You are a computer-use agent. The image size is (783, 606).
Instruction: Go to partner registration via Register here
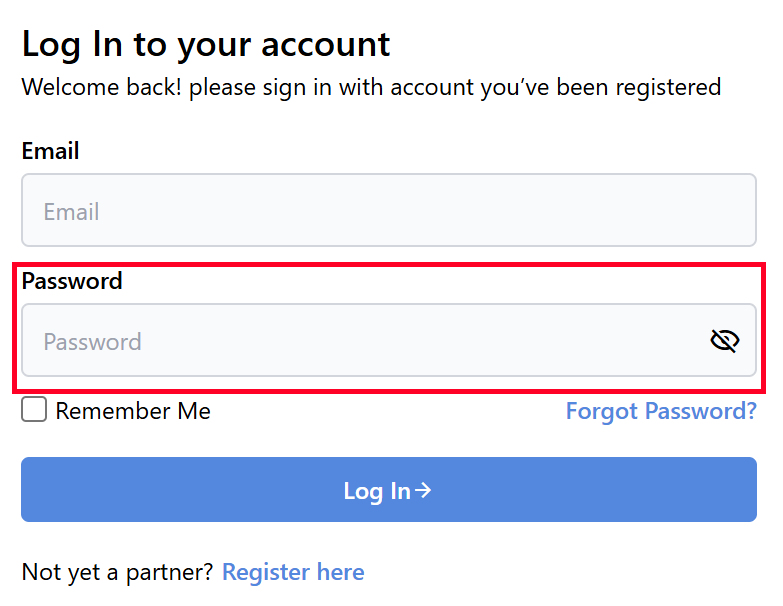(x=293, y=572)
